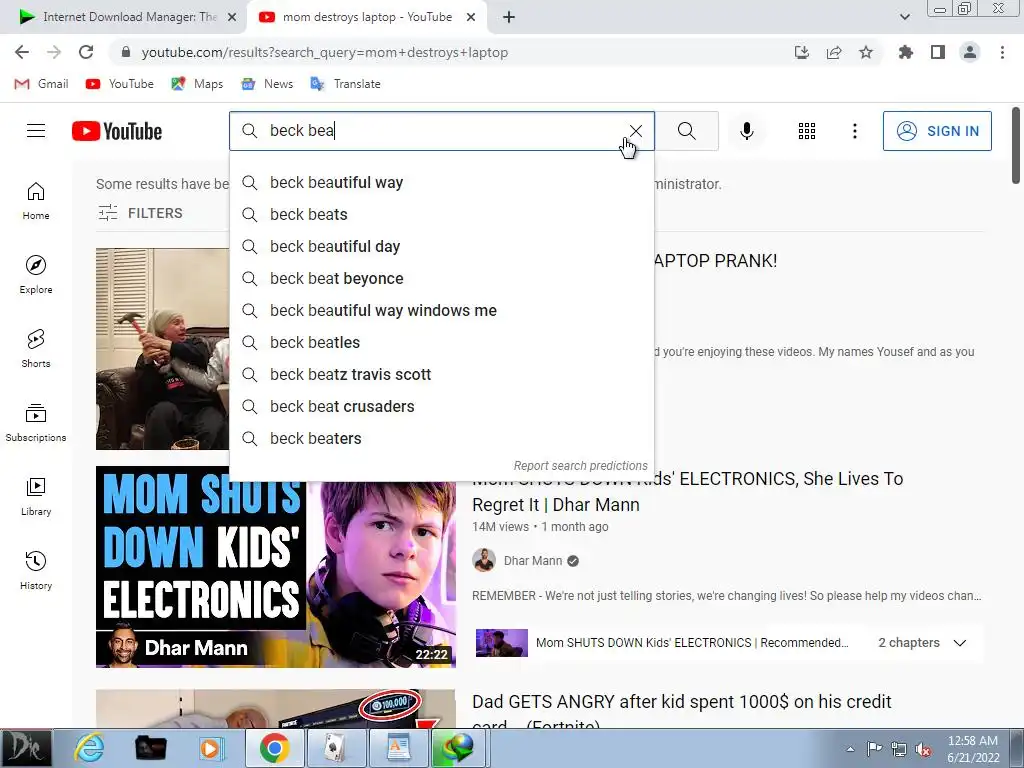Open Internet Explorer from the taskbar
Viewport: 1024px width, 768px height.
[88, 748]
